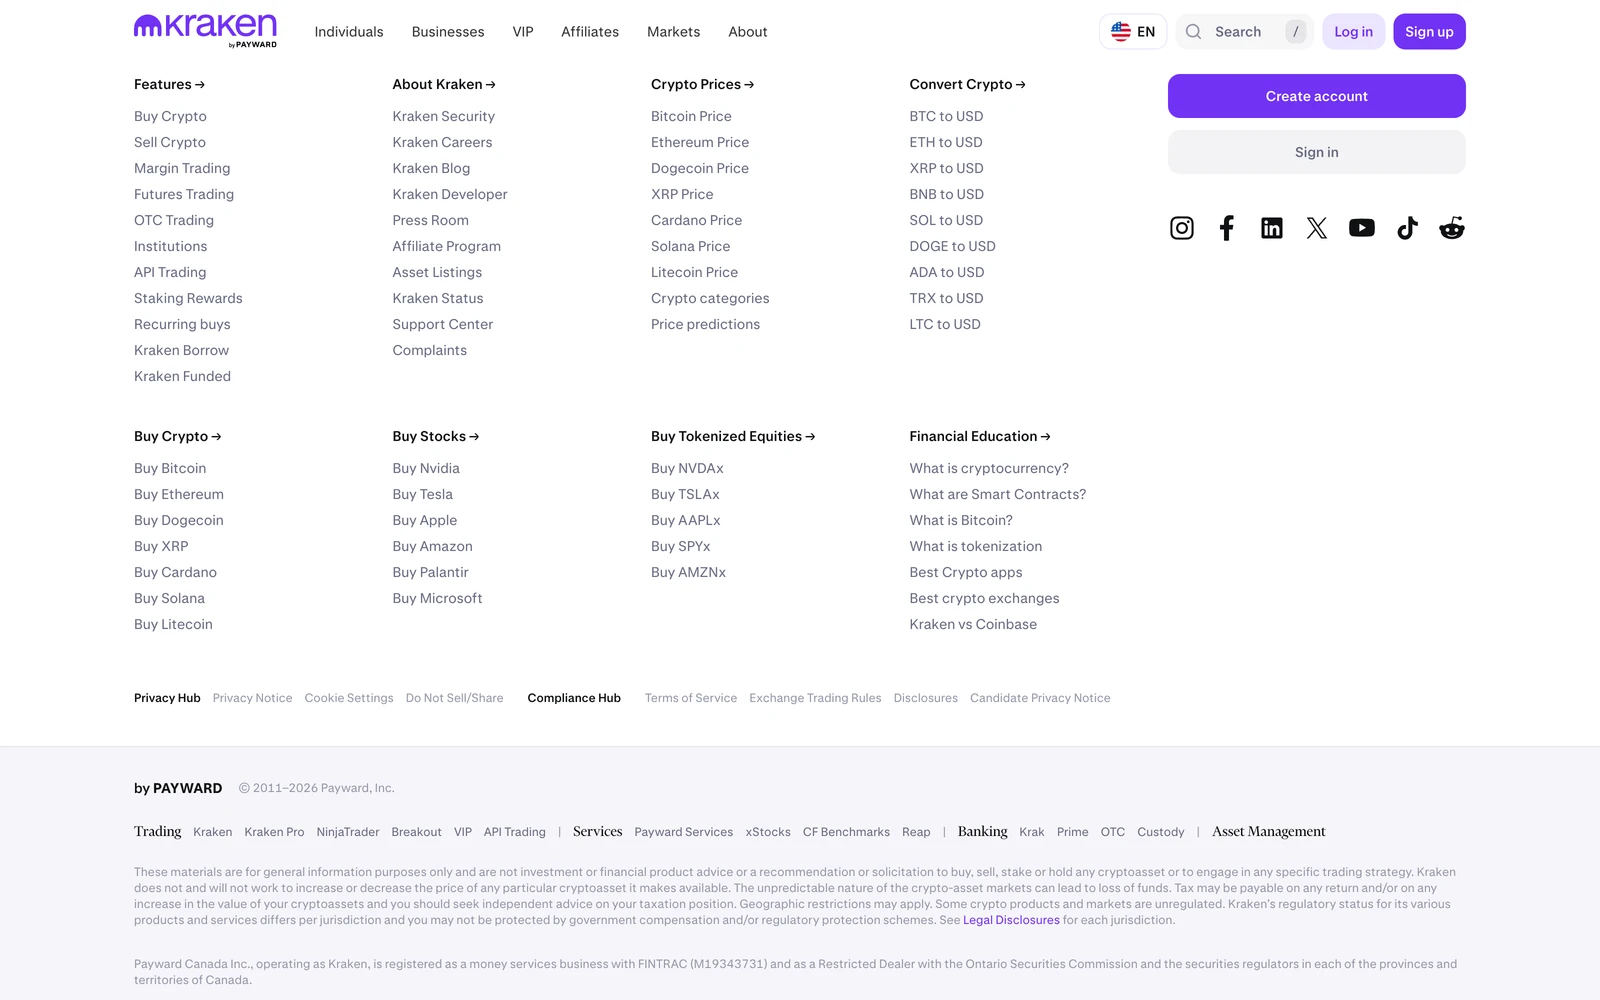Open Kraken's Facebook page icon
Viewport: 1600px width, 1000px height.
click(x=1226, y=228)
